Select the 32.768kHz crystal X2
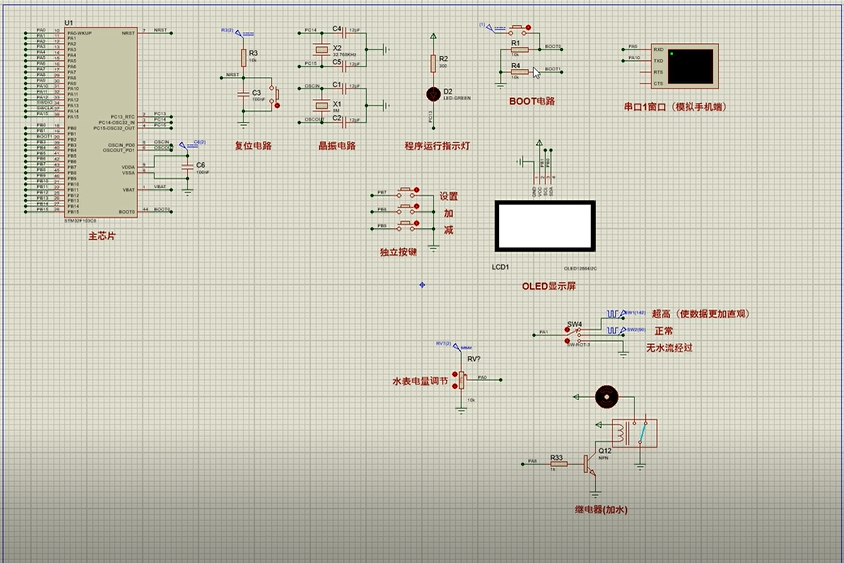844x563 pixels. (x=321, y=50)
